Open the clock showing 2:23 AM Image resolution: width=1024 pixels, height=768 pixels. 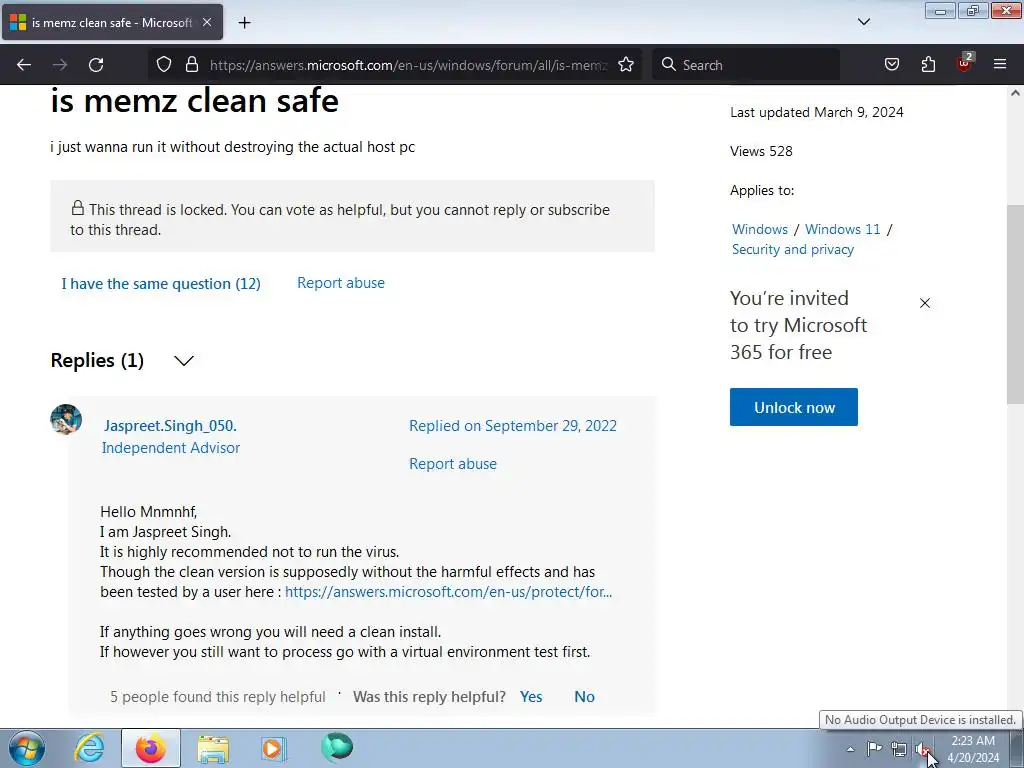(973, 749)
